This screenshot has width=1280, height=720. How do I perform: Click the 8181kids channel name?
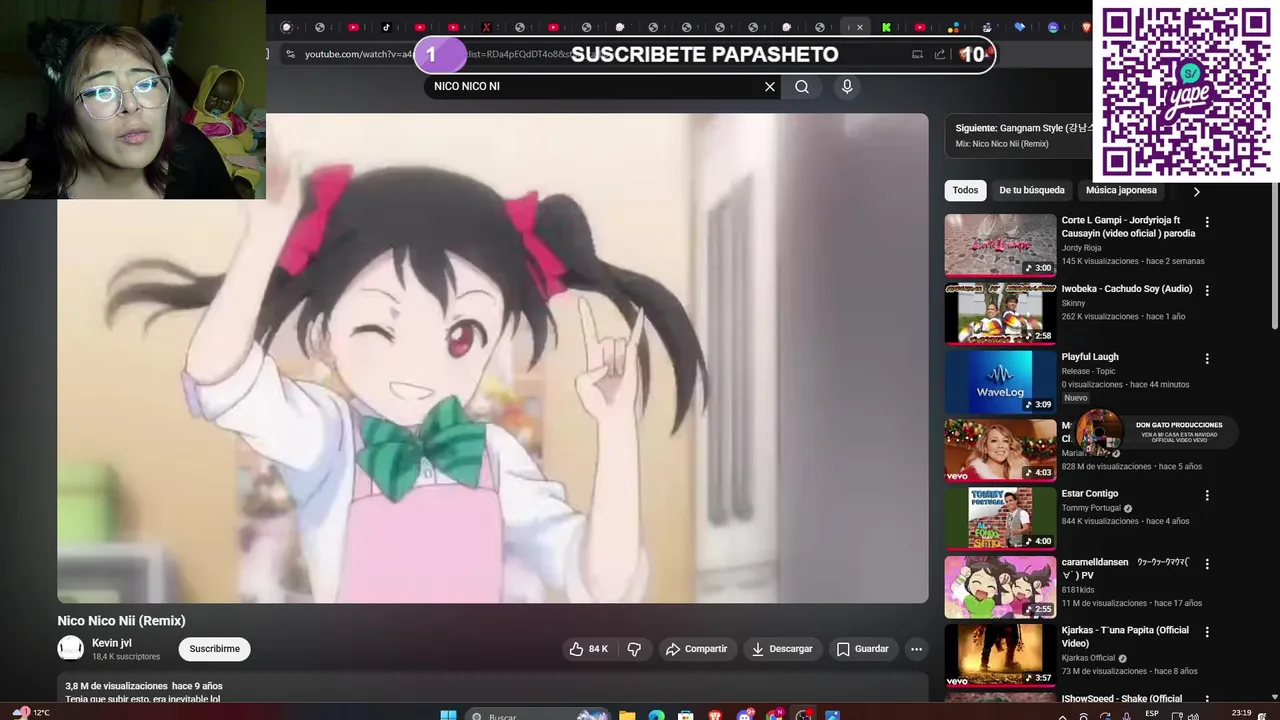[1078, 590]
